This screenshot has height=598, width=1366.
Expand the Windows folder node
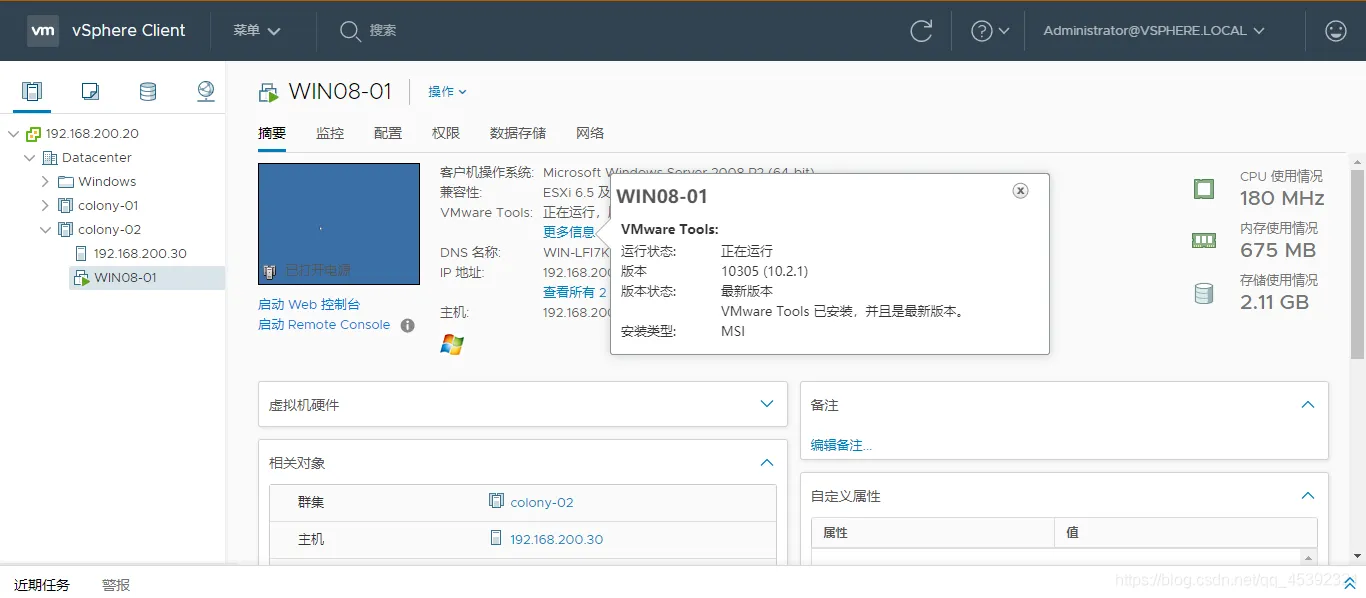[x=45, y=182]
